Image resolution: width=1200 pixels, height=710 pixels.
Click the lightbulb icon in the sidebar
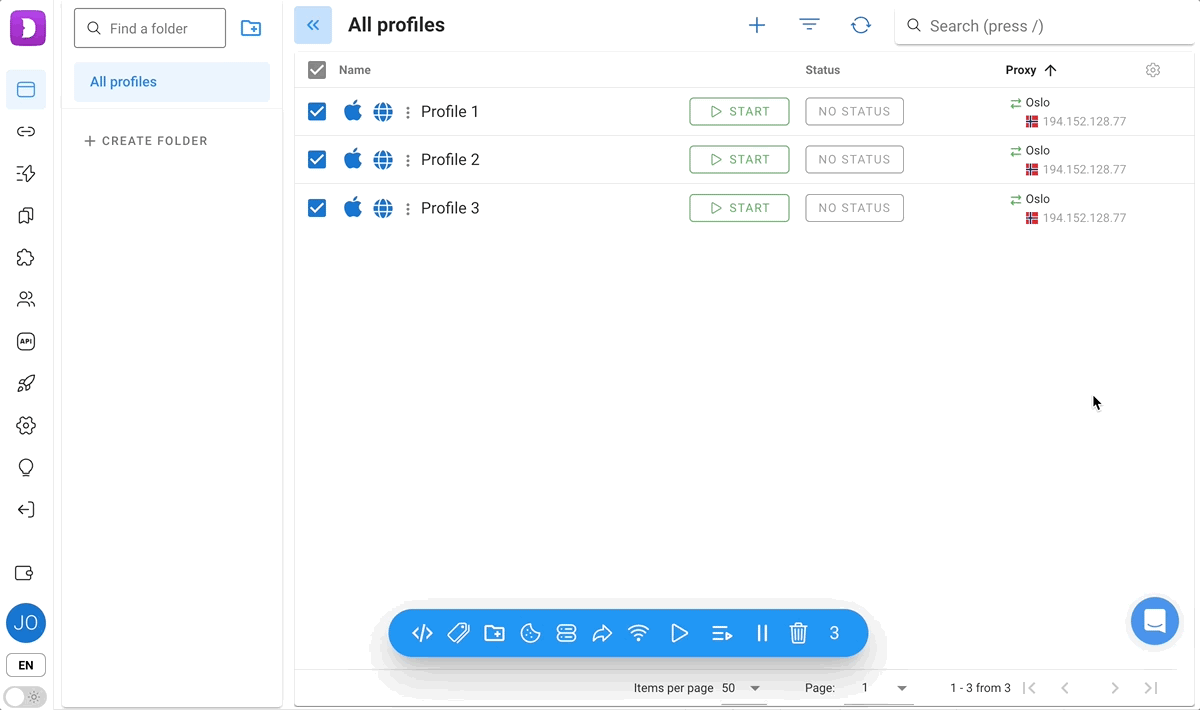tap(26, 467)
